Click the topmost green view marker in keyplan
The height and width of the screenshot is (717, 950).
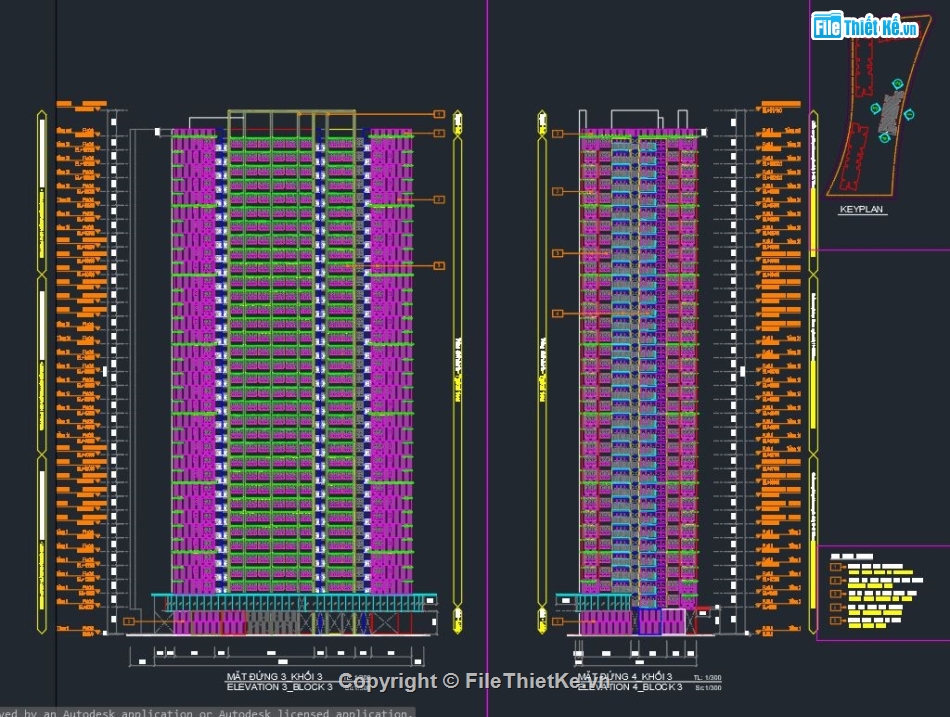point(897,84)
